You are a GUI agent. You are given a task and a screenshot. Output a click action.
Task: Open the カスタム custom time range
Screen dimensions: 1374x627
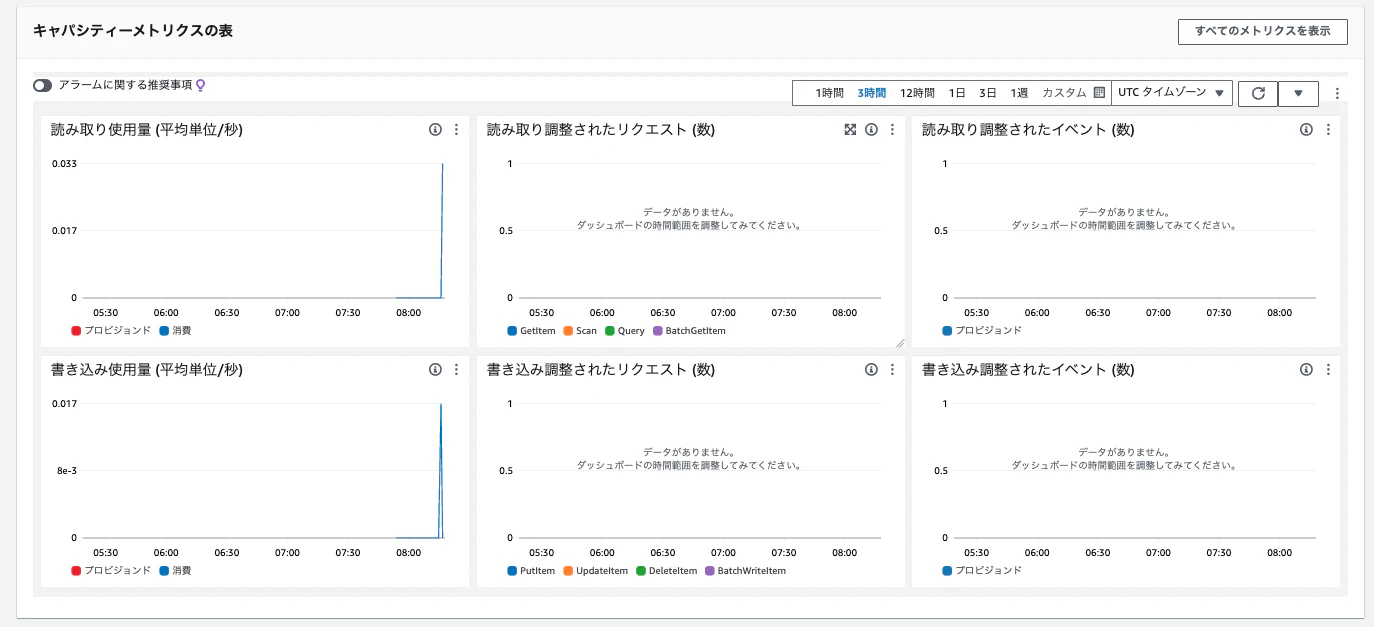pos(1064,93)
